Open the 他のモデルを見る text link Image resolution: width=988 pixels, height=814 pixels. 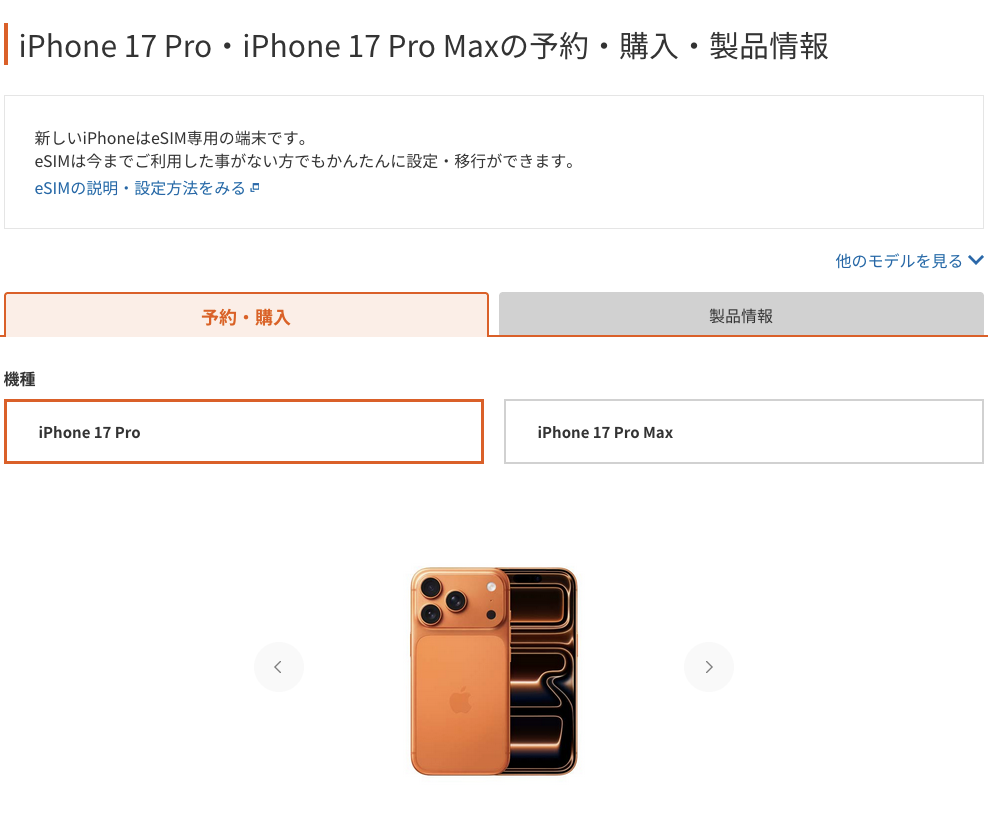(899, 261)
